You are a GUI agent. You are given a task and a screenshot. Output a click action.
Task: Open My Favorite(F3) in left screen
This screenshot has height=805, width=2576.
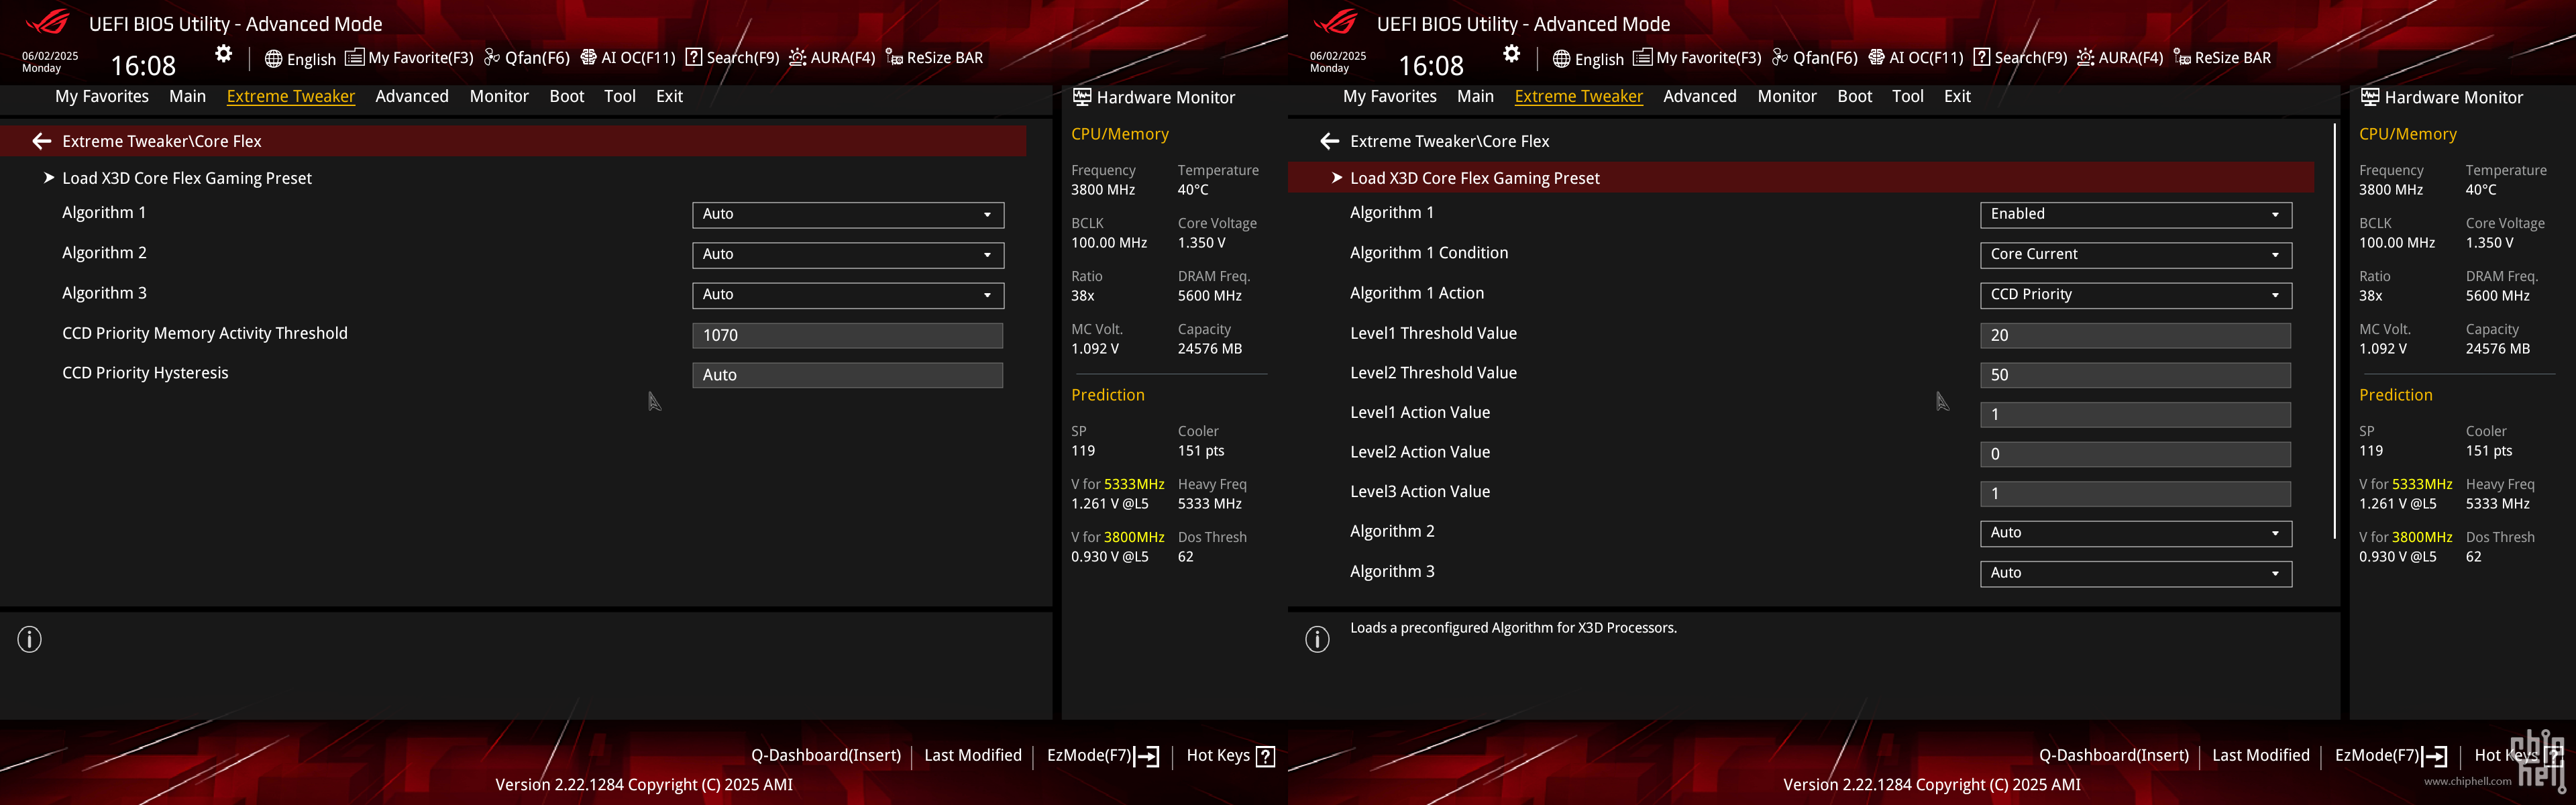point(409,58)
